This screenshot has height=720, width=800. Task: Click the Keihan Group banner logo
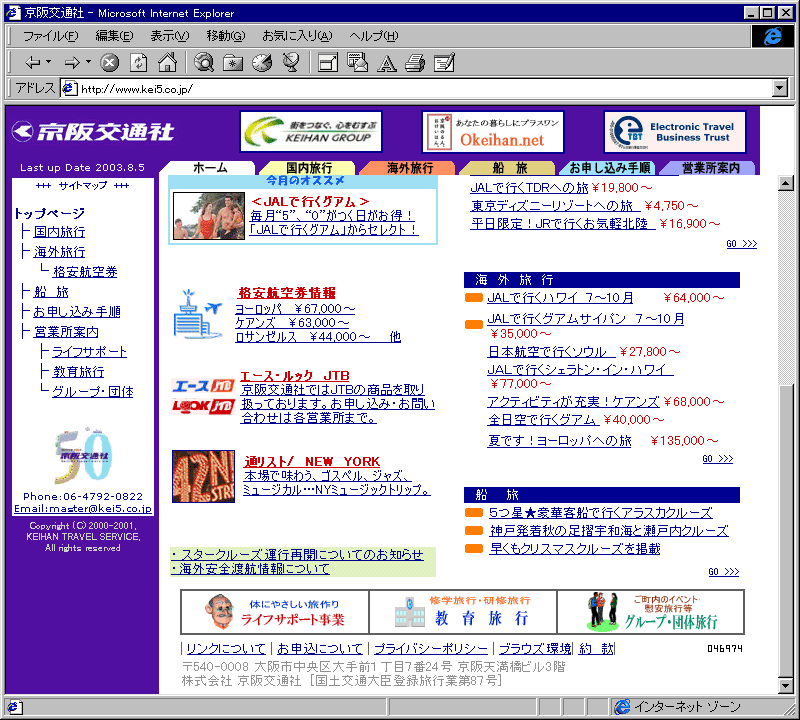tap(311, 132)
